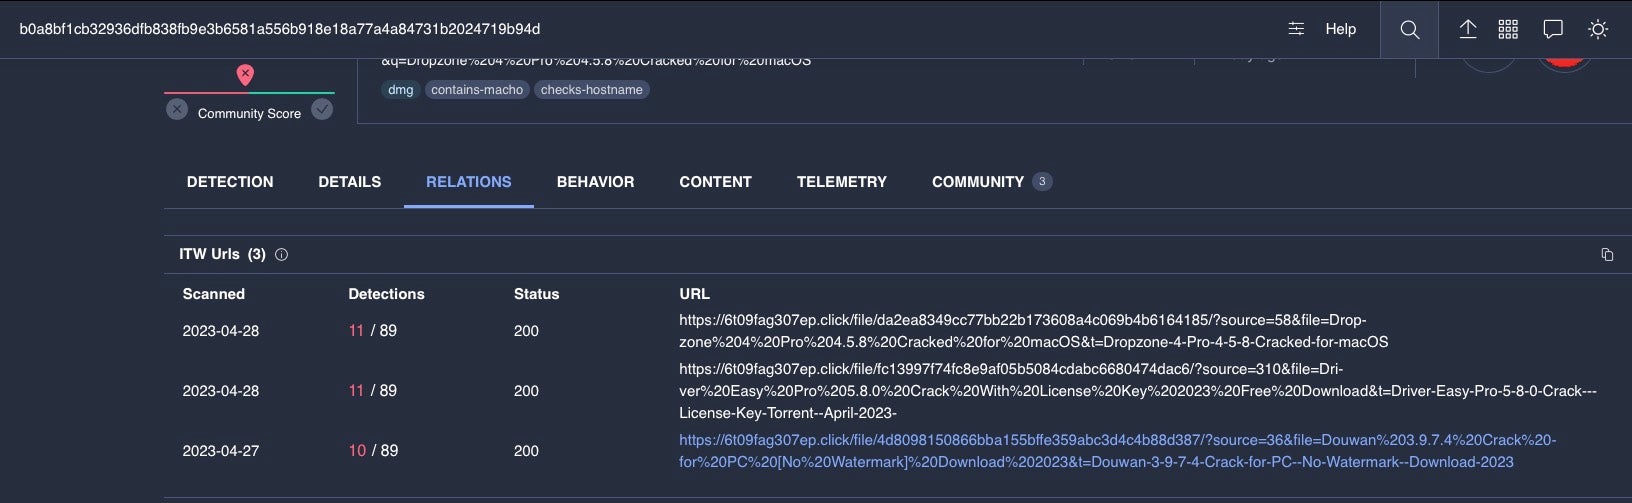The width and height of the screenshot is (1632, 503).
Task: Click the file hash search field
Action: click(600, 29)
